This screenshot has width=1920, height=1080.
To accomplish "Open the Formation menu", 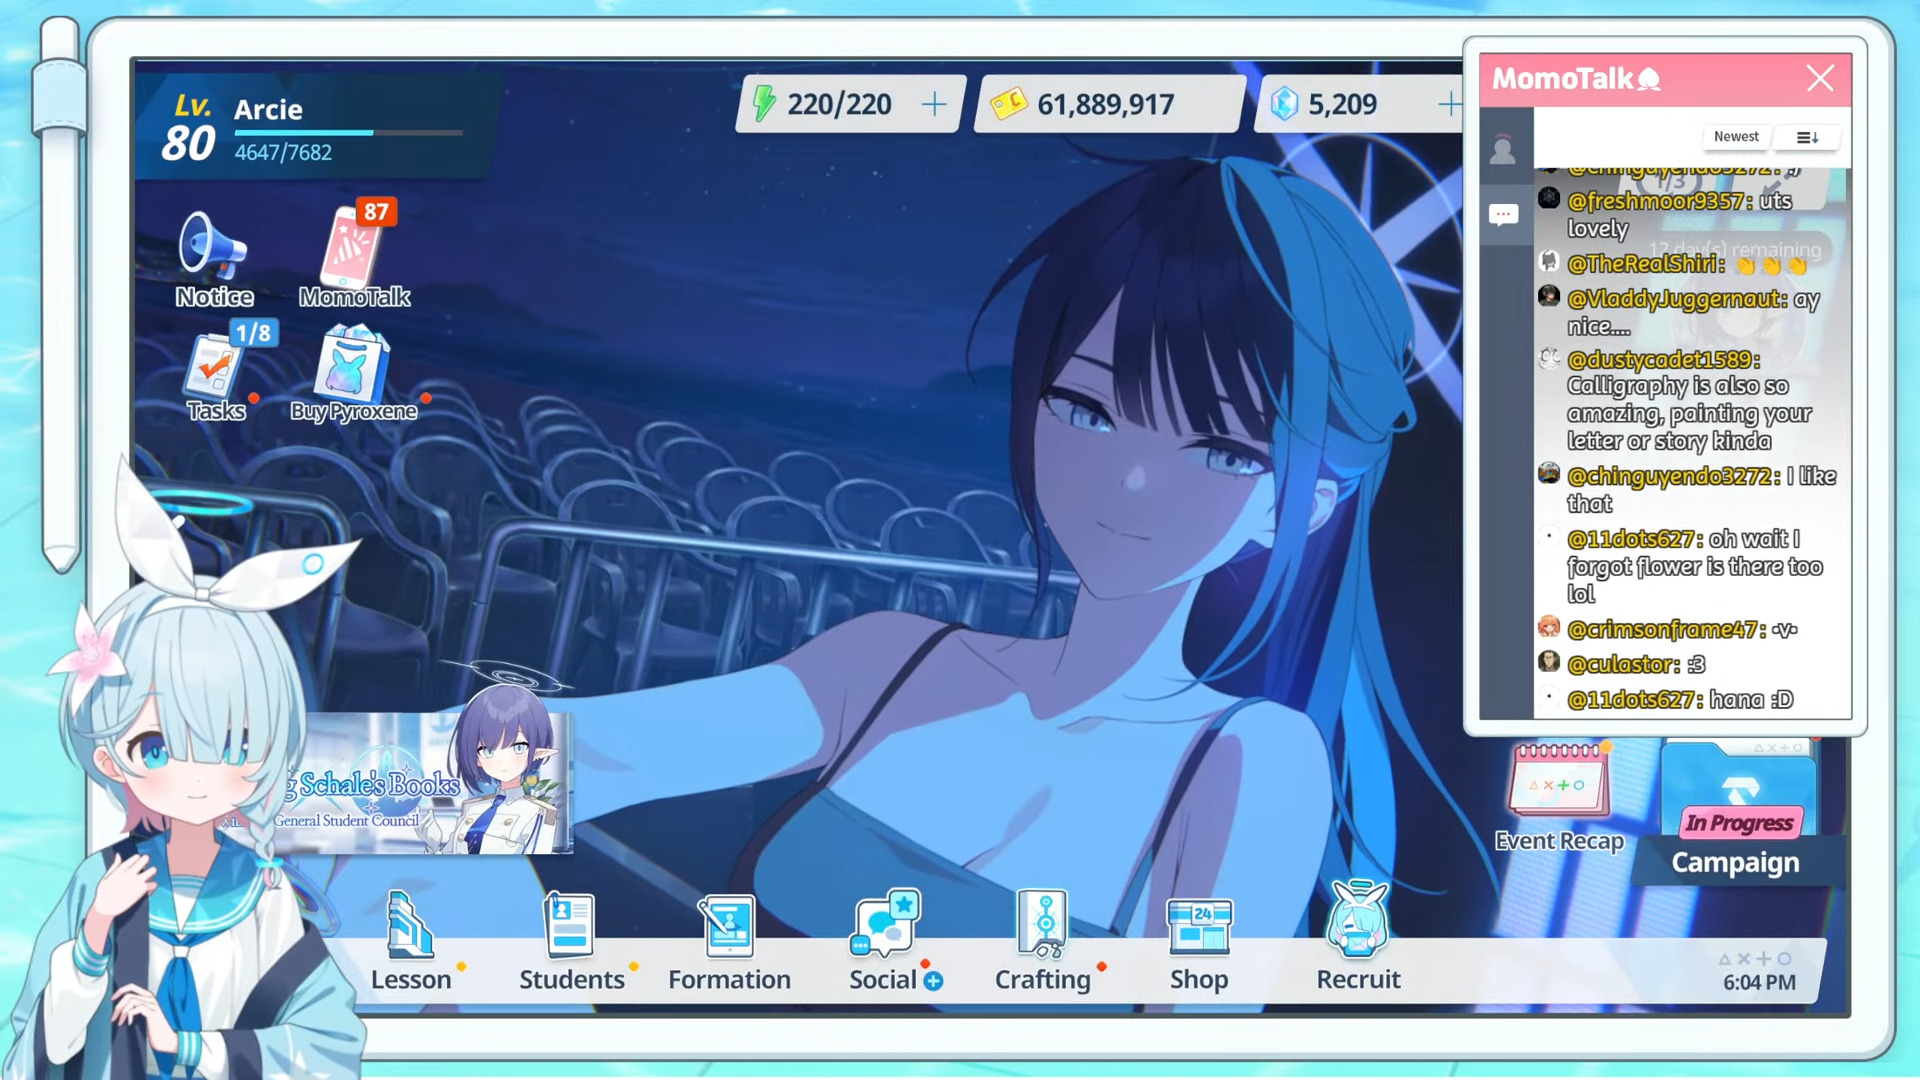I will click(729, 942).
